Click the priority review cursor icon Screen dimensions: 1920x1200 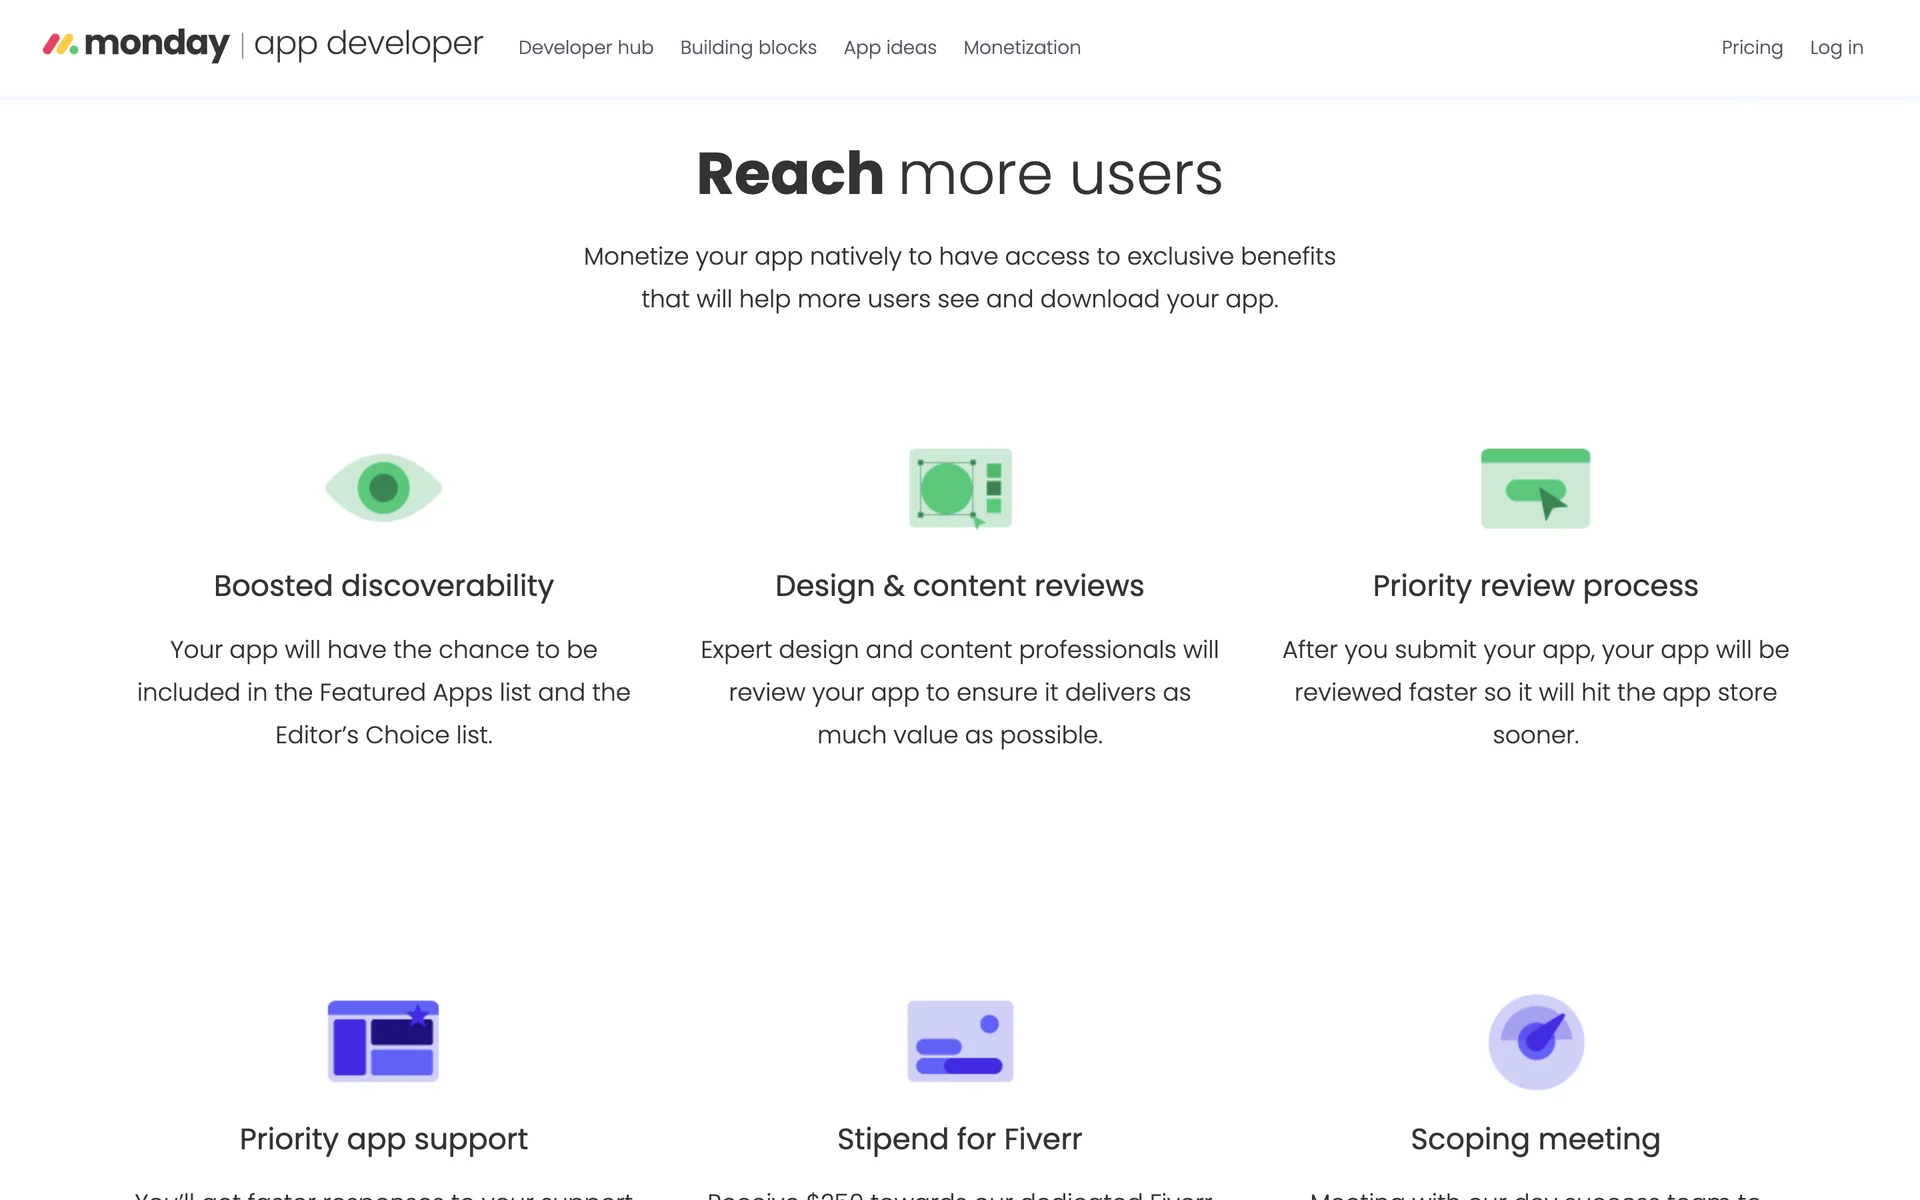[x=1535, y=488]
